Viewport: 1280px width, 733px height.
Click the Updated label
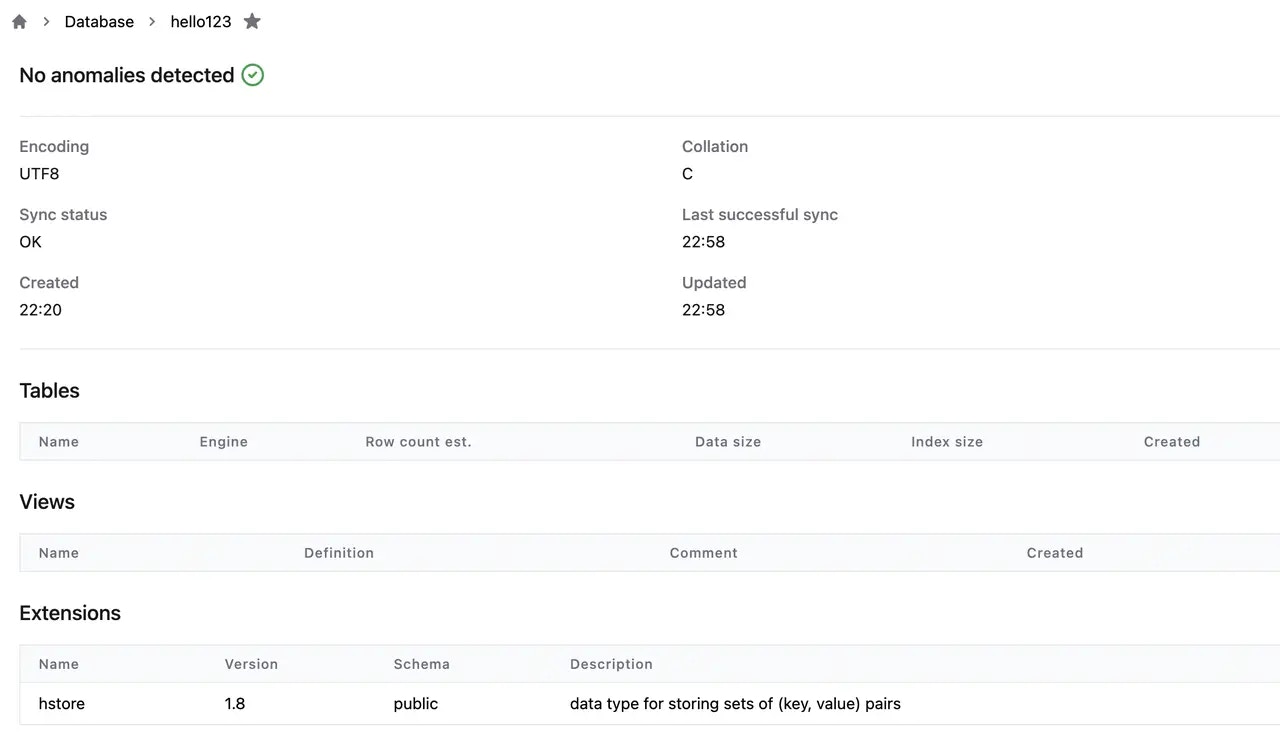(714, 283)
